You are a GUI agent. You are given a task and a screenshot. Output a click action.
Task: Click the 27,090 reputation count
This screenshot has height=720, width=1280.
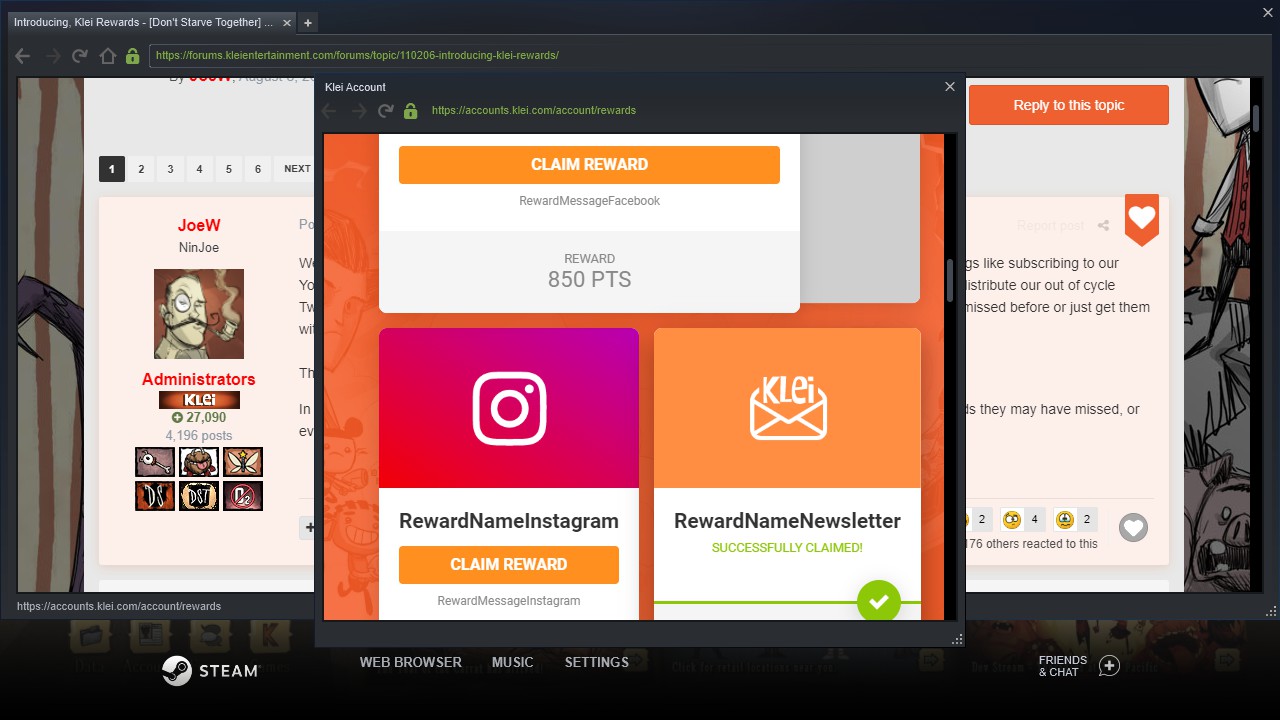[199, 418]
